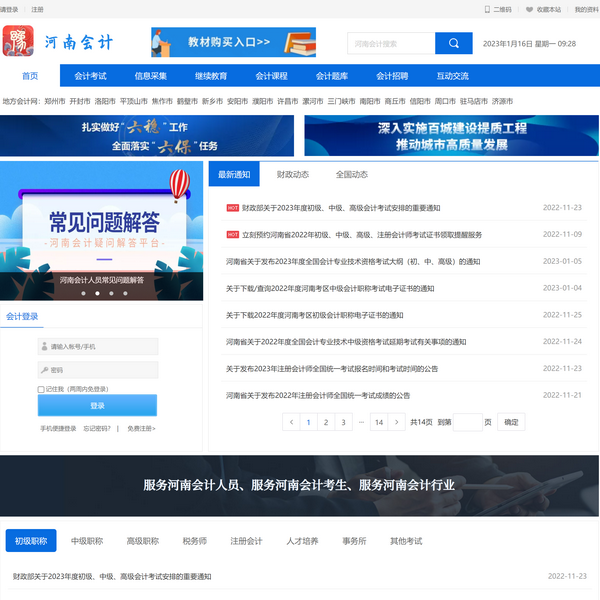Go to previous page using left arrow

[x=292, y=422]
